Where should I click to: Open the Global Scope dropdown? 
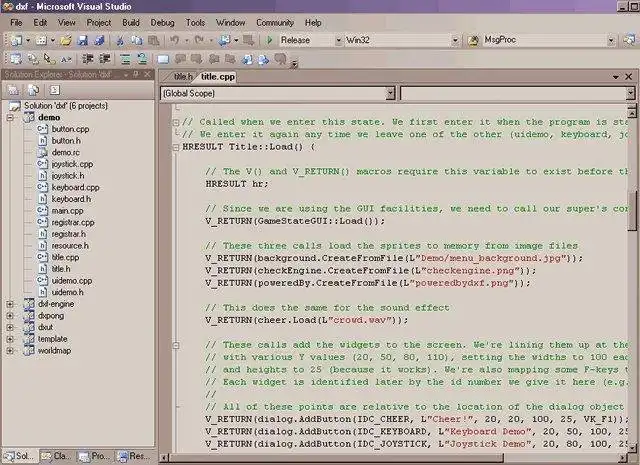click(x=391, y=93)
